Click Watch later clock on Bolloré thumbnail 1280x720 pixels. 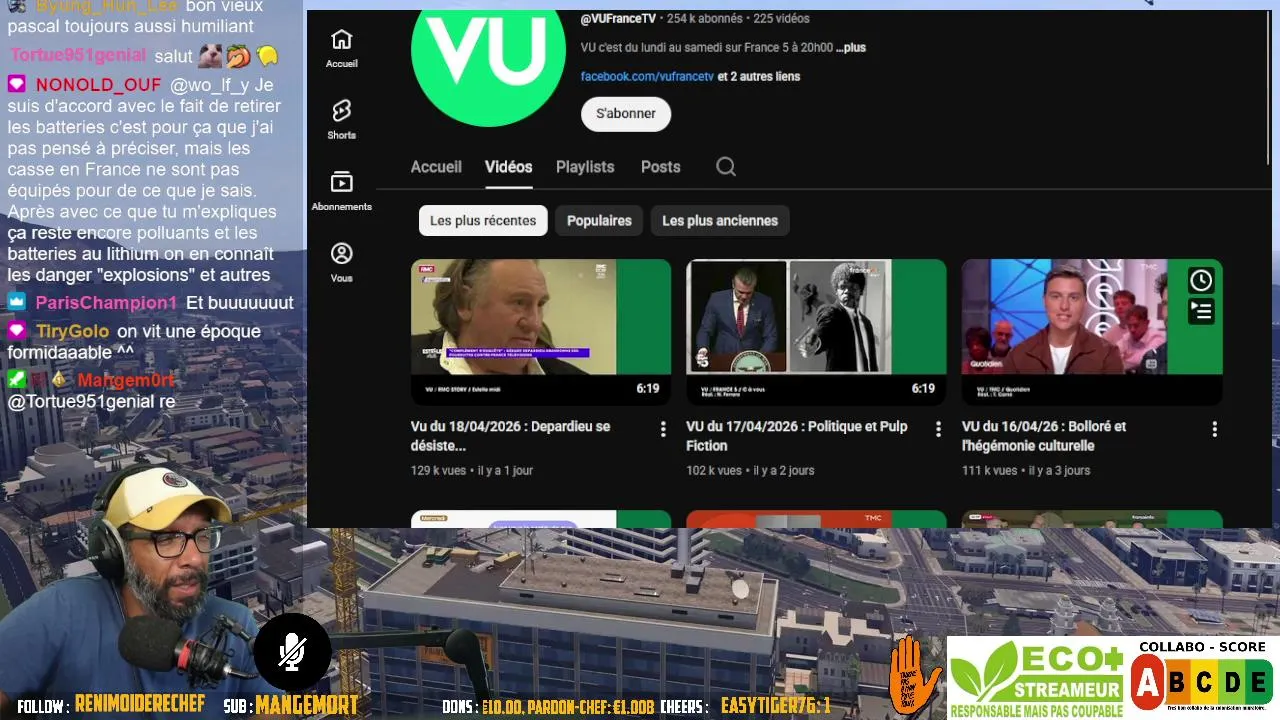[x=1200, y=281]
